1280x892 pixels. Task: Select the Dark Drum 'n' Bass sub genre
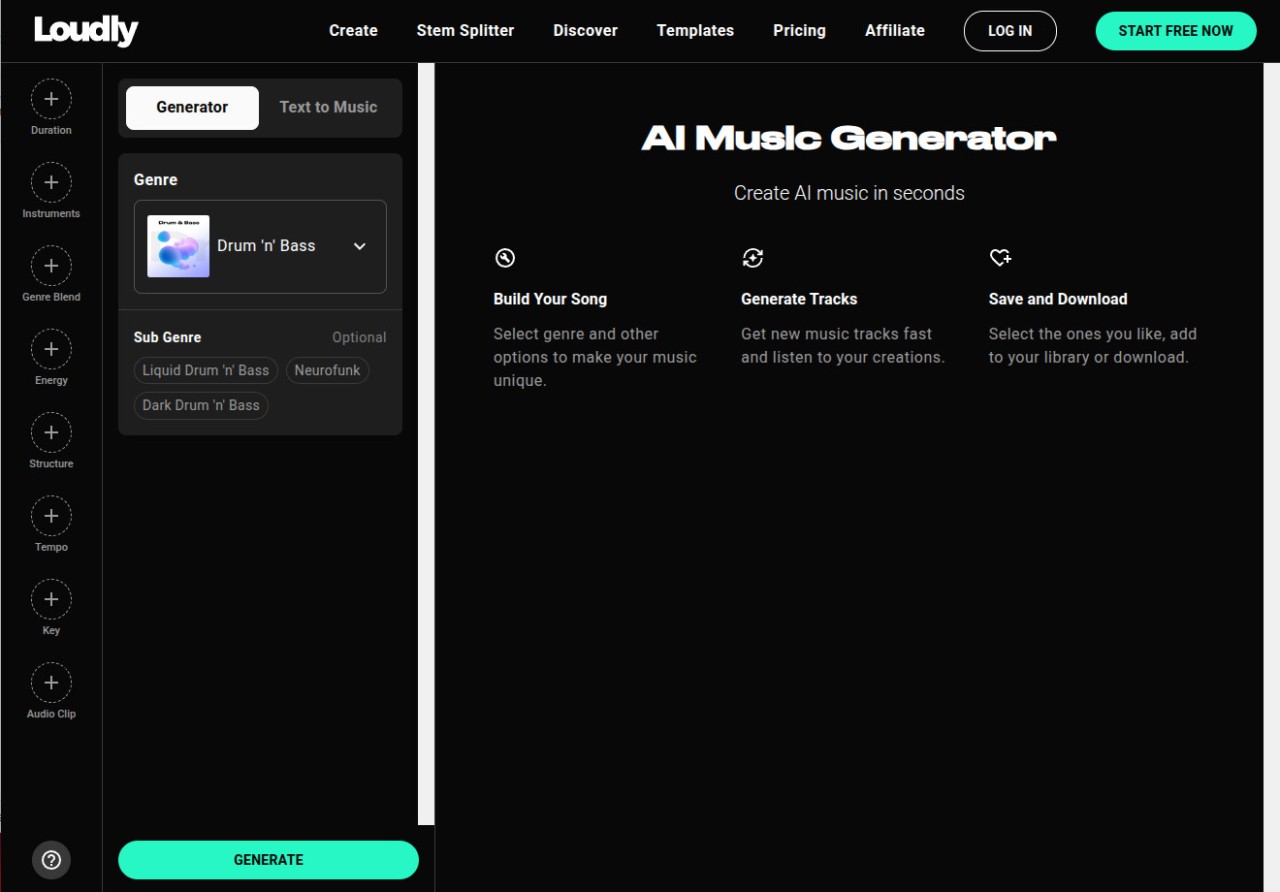(x=201, y=405)
